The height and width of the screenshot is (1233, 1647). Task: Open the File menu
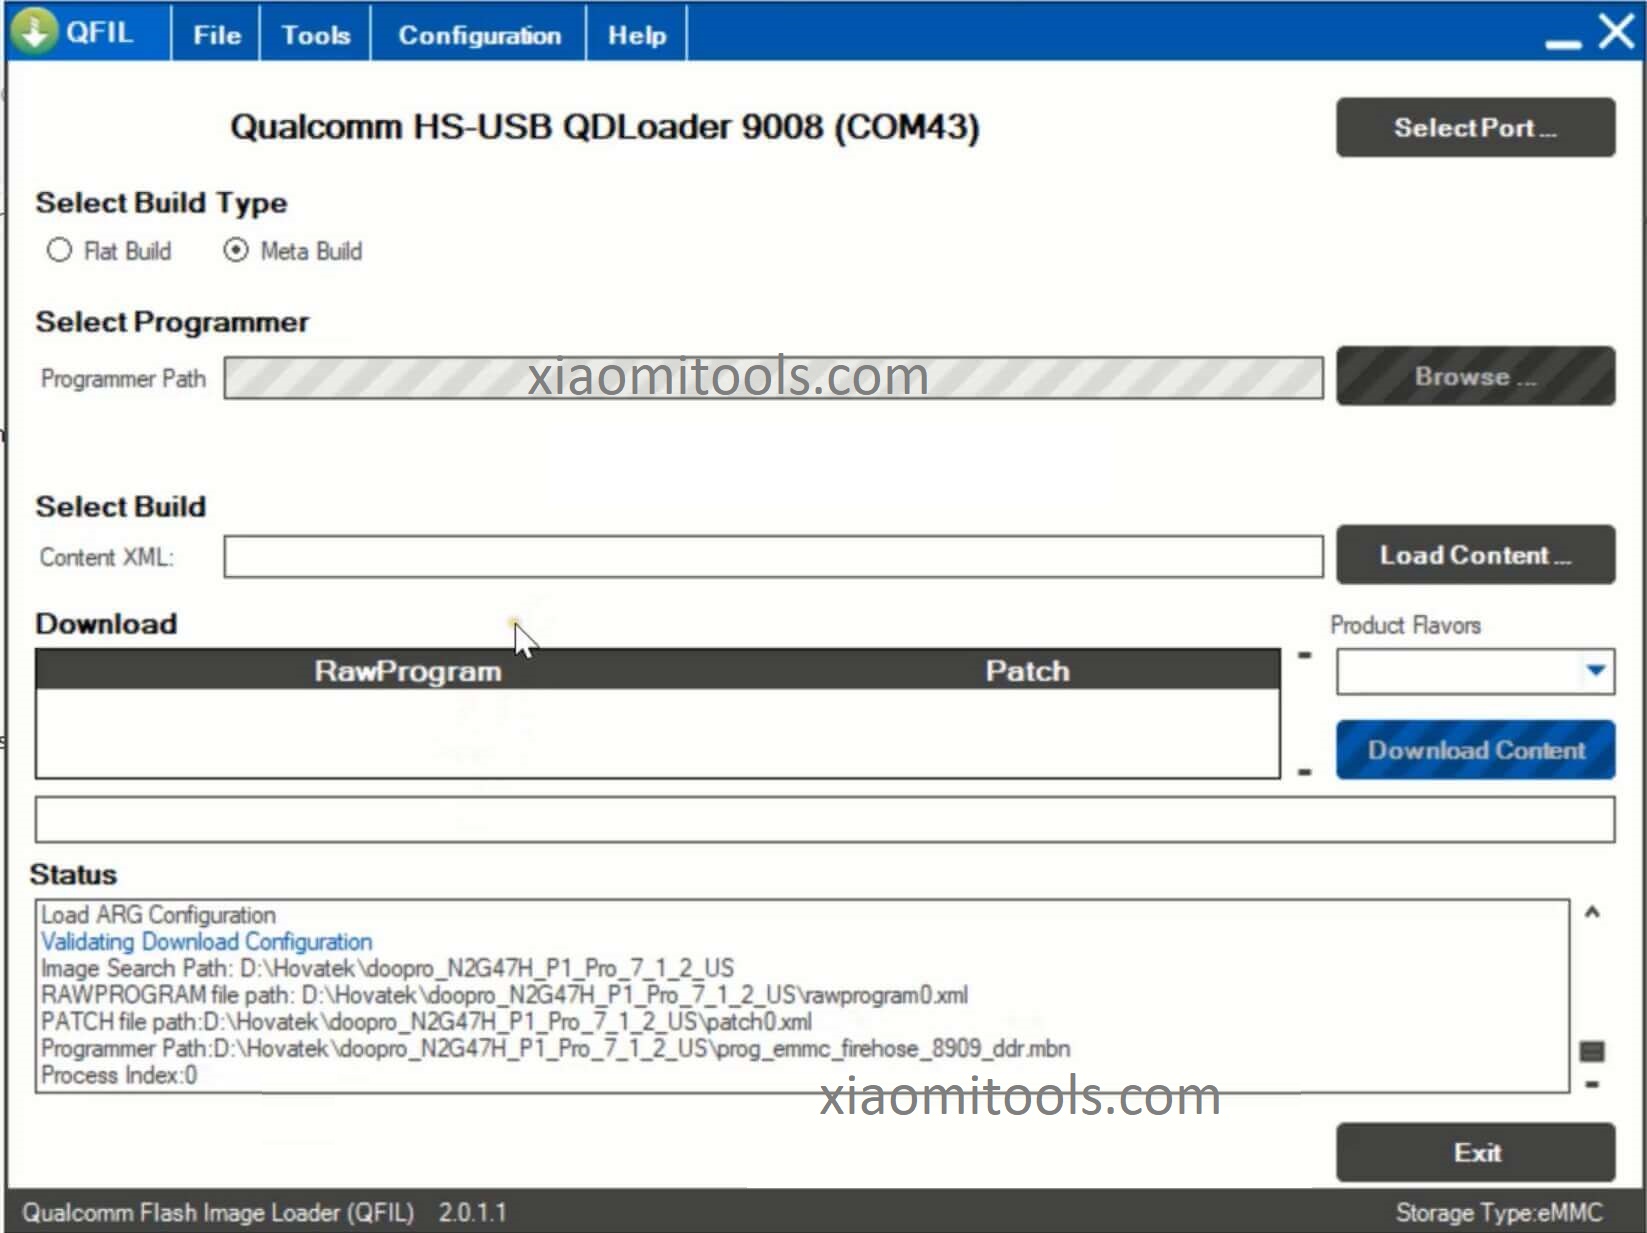pos(216,35)
